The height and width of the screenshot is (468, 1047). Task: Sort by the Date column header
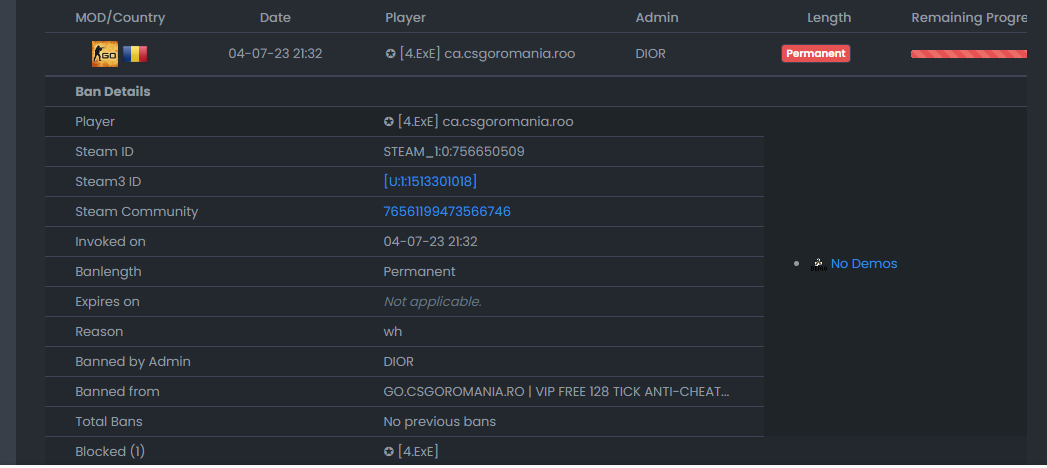(275, 18)
